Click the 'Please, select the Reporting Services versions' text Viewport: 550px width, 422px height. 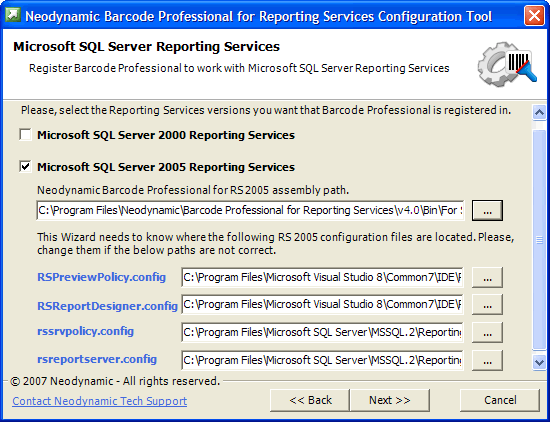tap(266, 110)
